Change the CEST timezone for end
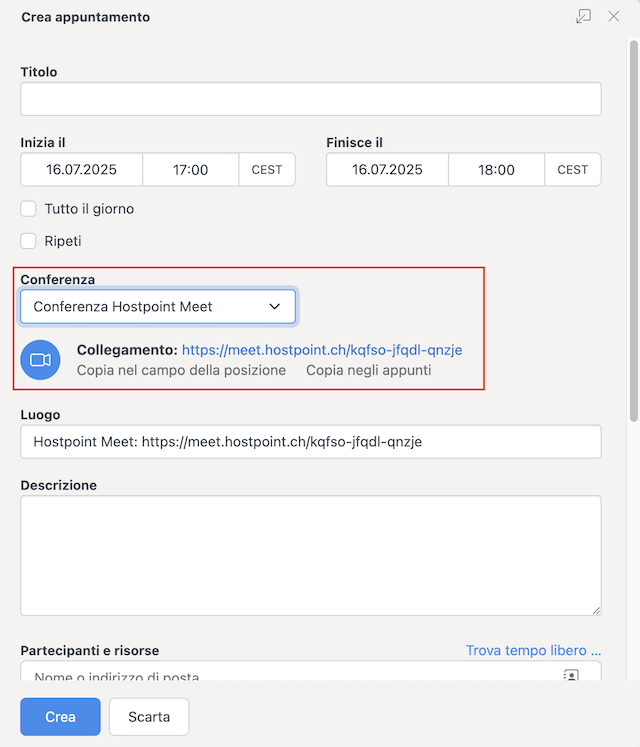The height and width of the screenshot is (747, 640). 573,170
